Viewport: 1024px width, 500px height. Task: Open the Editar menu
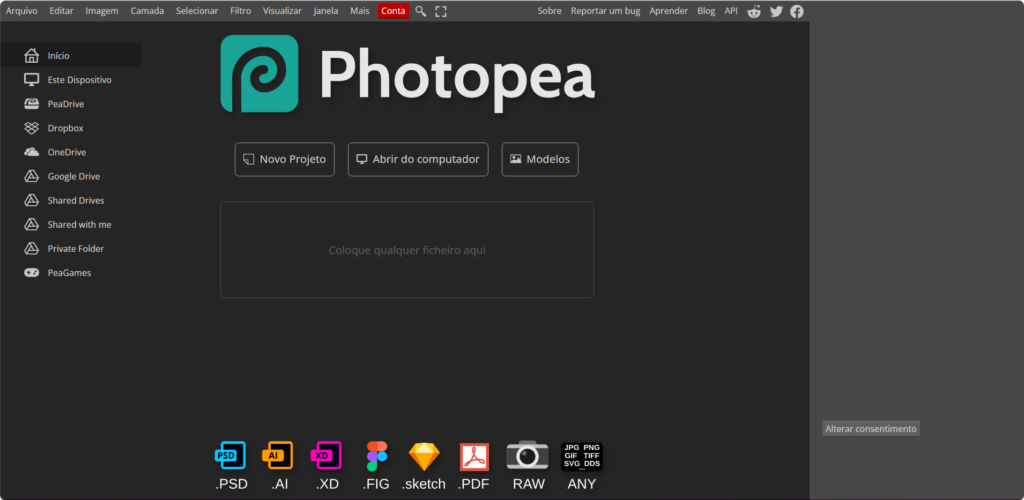point(61,11)
